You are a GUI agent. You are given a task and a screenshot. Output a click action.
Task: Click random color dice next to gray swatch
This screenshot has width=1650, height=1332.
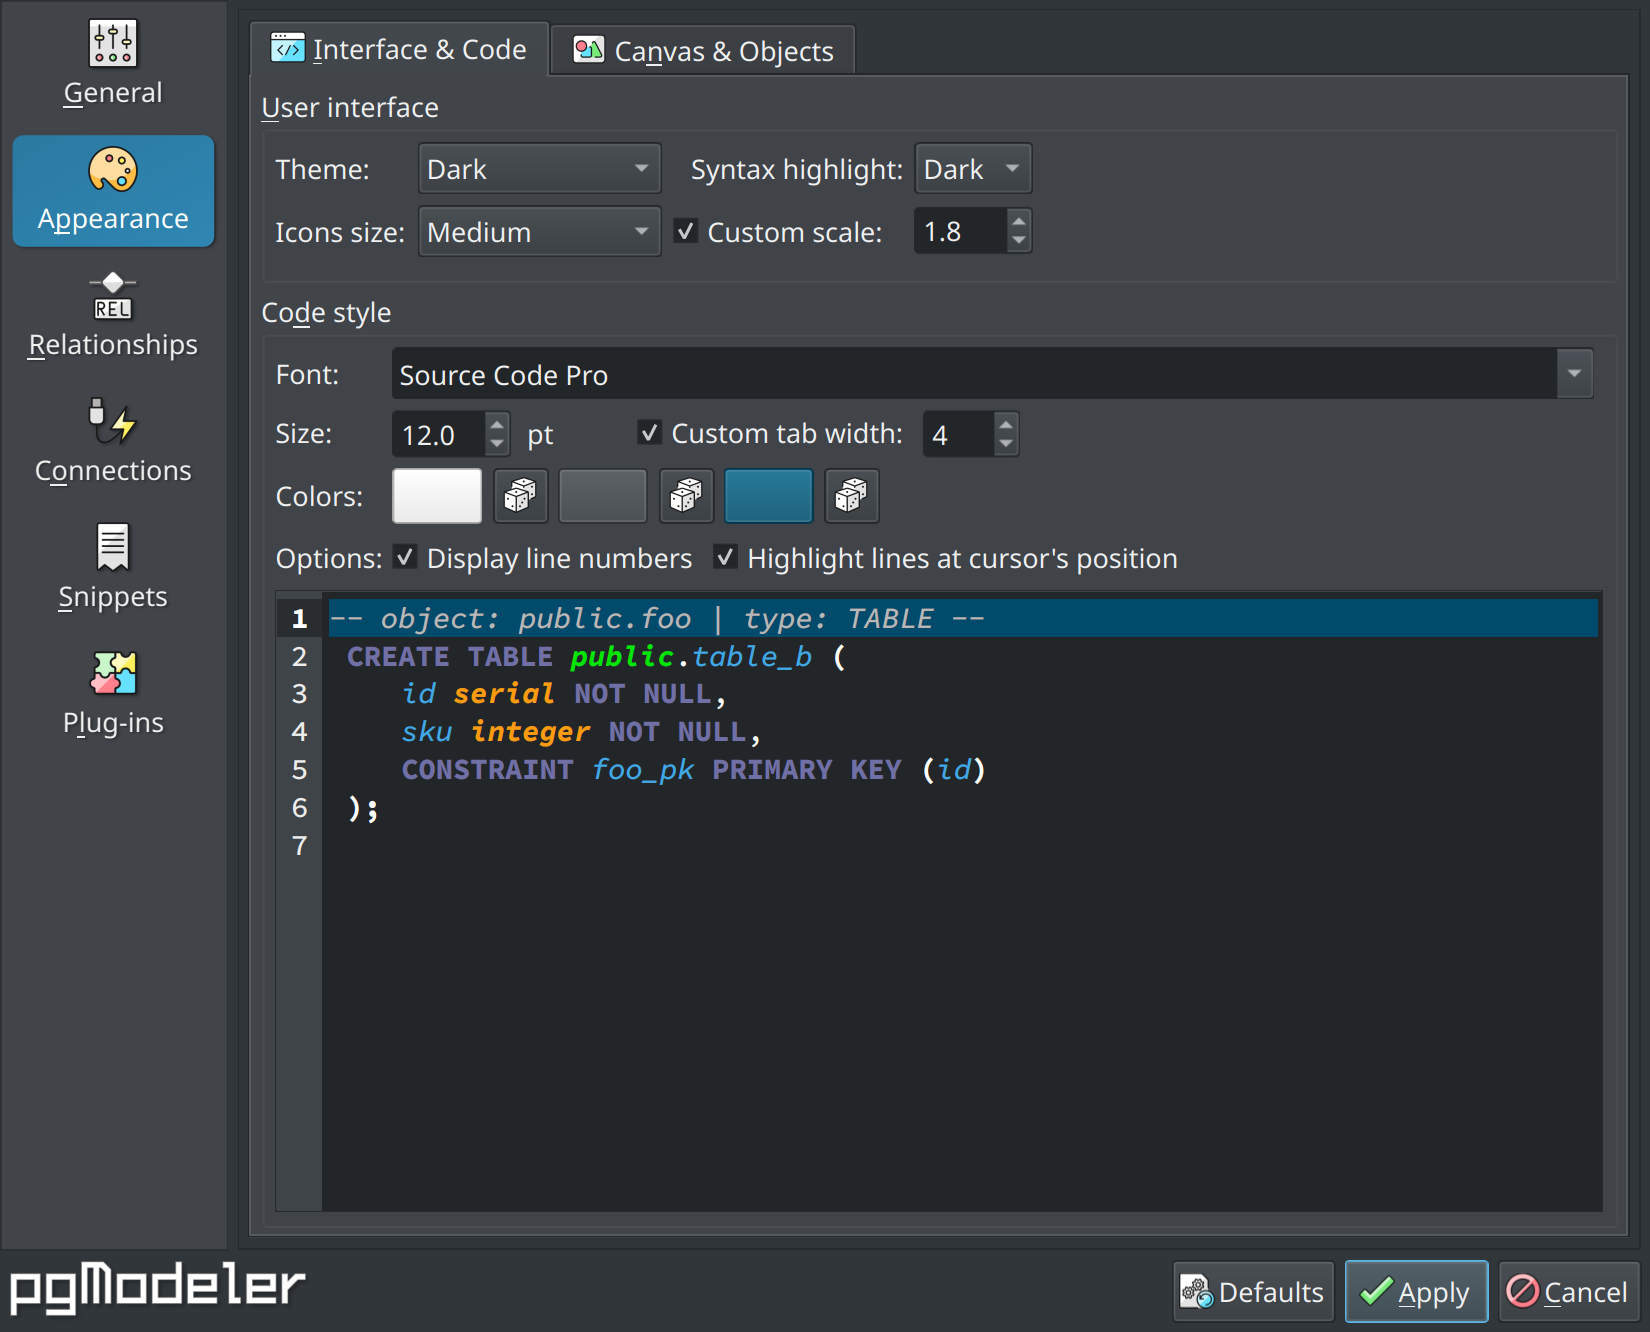[x=686, y=495]
